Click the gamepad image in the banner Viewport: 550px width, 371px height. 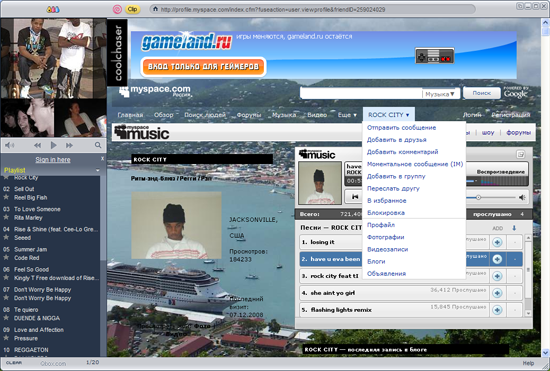435,56
